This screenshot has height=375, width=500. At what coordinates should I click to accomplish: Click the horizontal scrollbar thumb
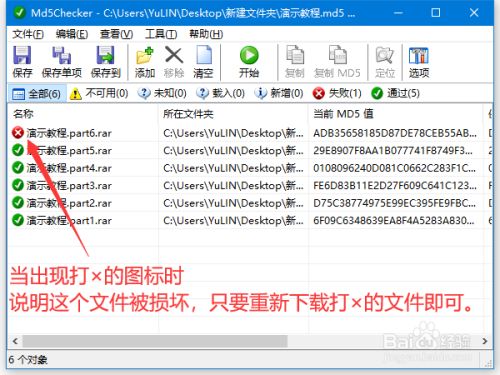click(x=155, y=341)
